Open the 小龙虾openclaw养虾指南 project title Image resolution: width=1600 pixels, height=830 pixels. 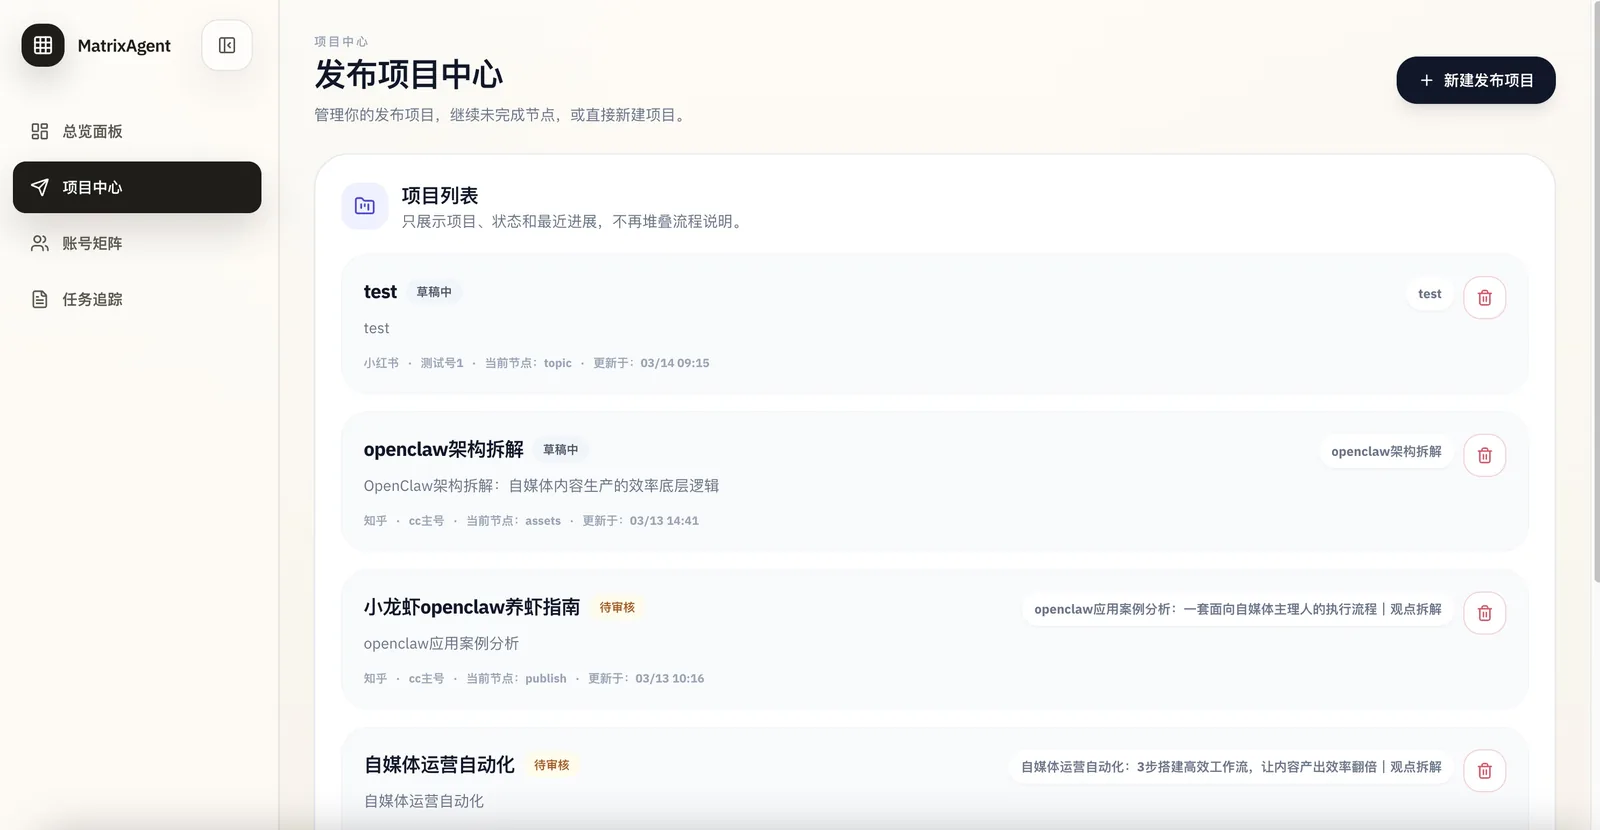pos(472,607)
